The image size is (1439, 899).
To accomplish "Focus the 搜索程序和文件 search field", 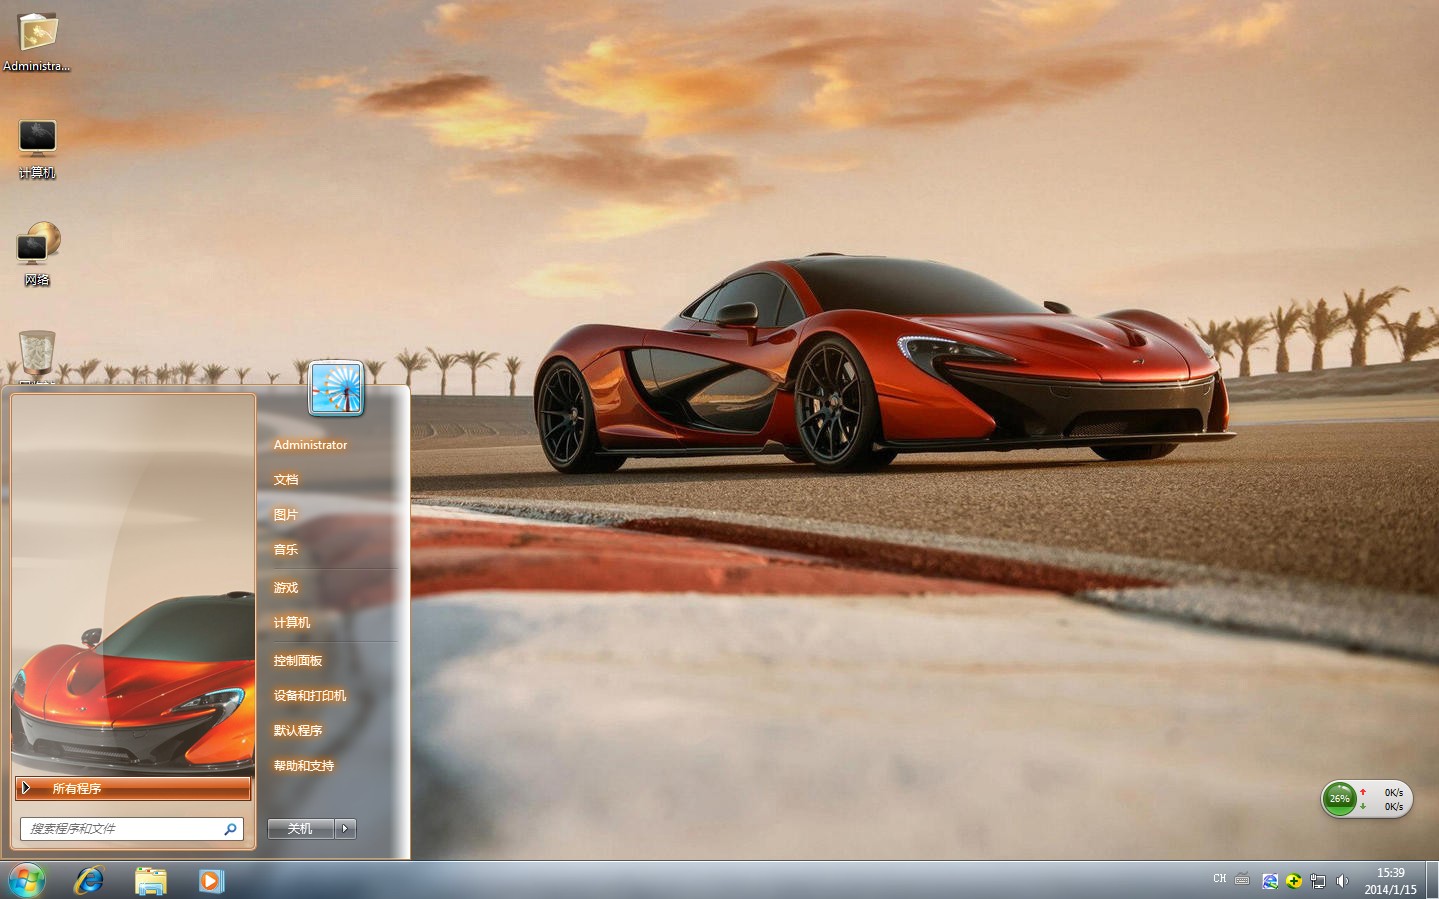I will (x=131, y=829).
